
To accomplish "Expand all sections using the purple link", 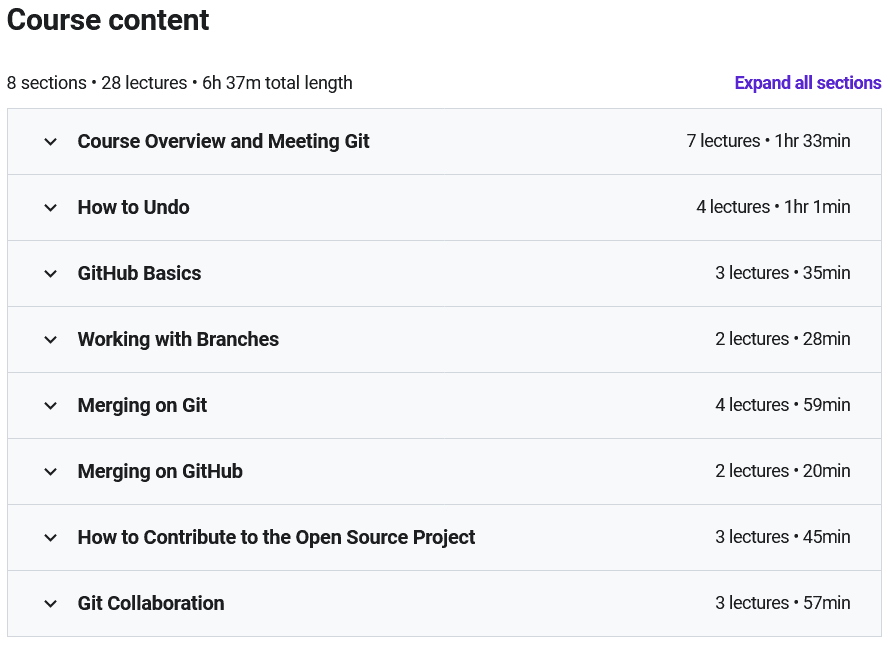I will coord(807,83).
